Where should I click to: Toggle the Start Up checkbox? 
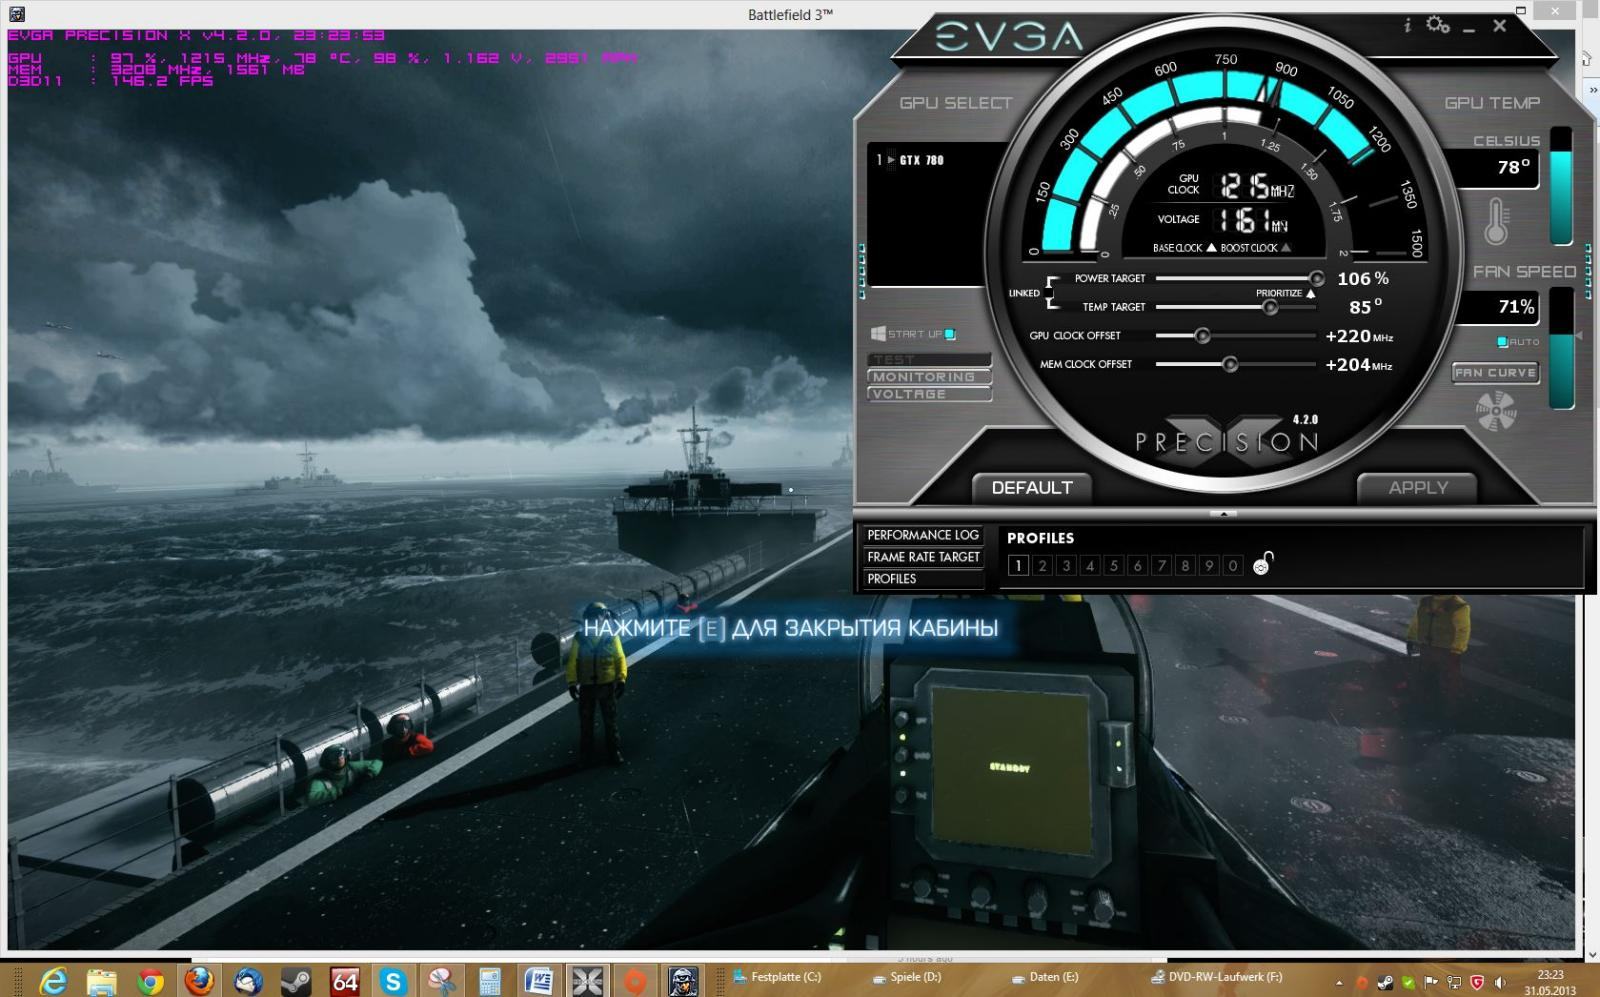point(950,334)
